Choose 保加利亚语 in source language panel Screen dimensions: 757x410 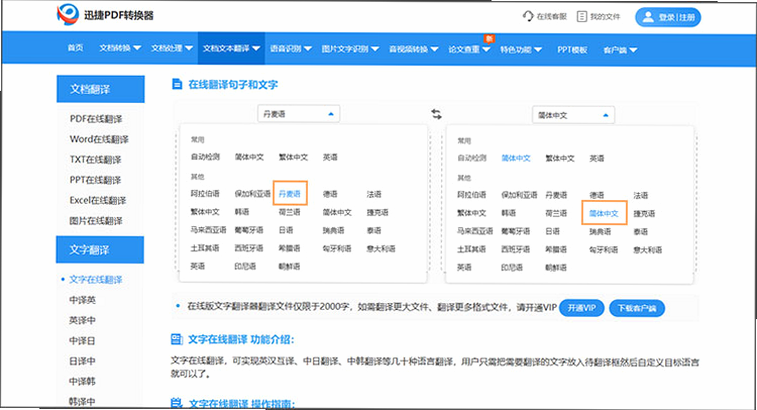253,194
